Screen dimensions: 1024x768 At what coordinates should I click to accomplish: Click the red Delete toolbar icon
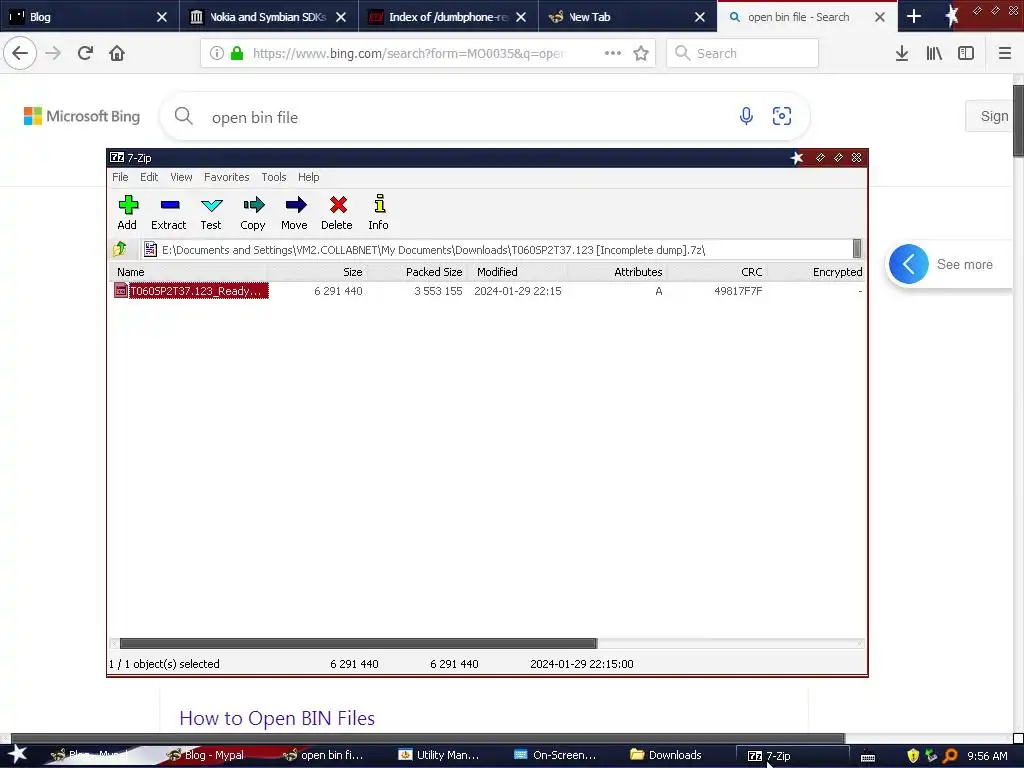(337, 212)
